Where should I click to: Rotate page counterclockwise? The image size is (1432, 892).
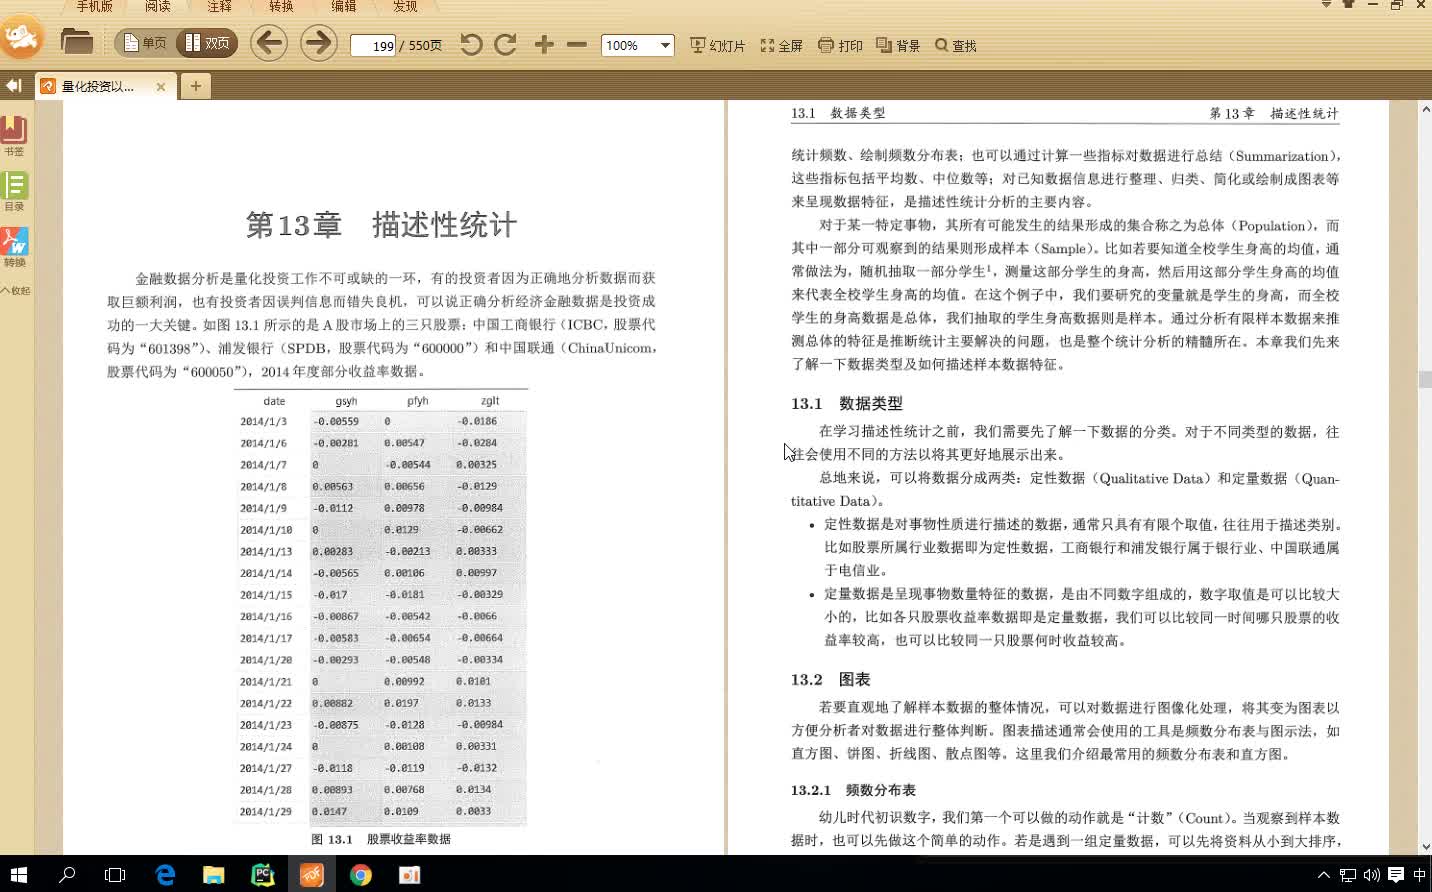pyautogui.click(x=471, y=44)
